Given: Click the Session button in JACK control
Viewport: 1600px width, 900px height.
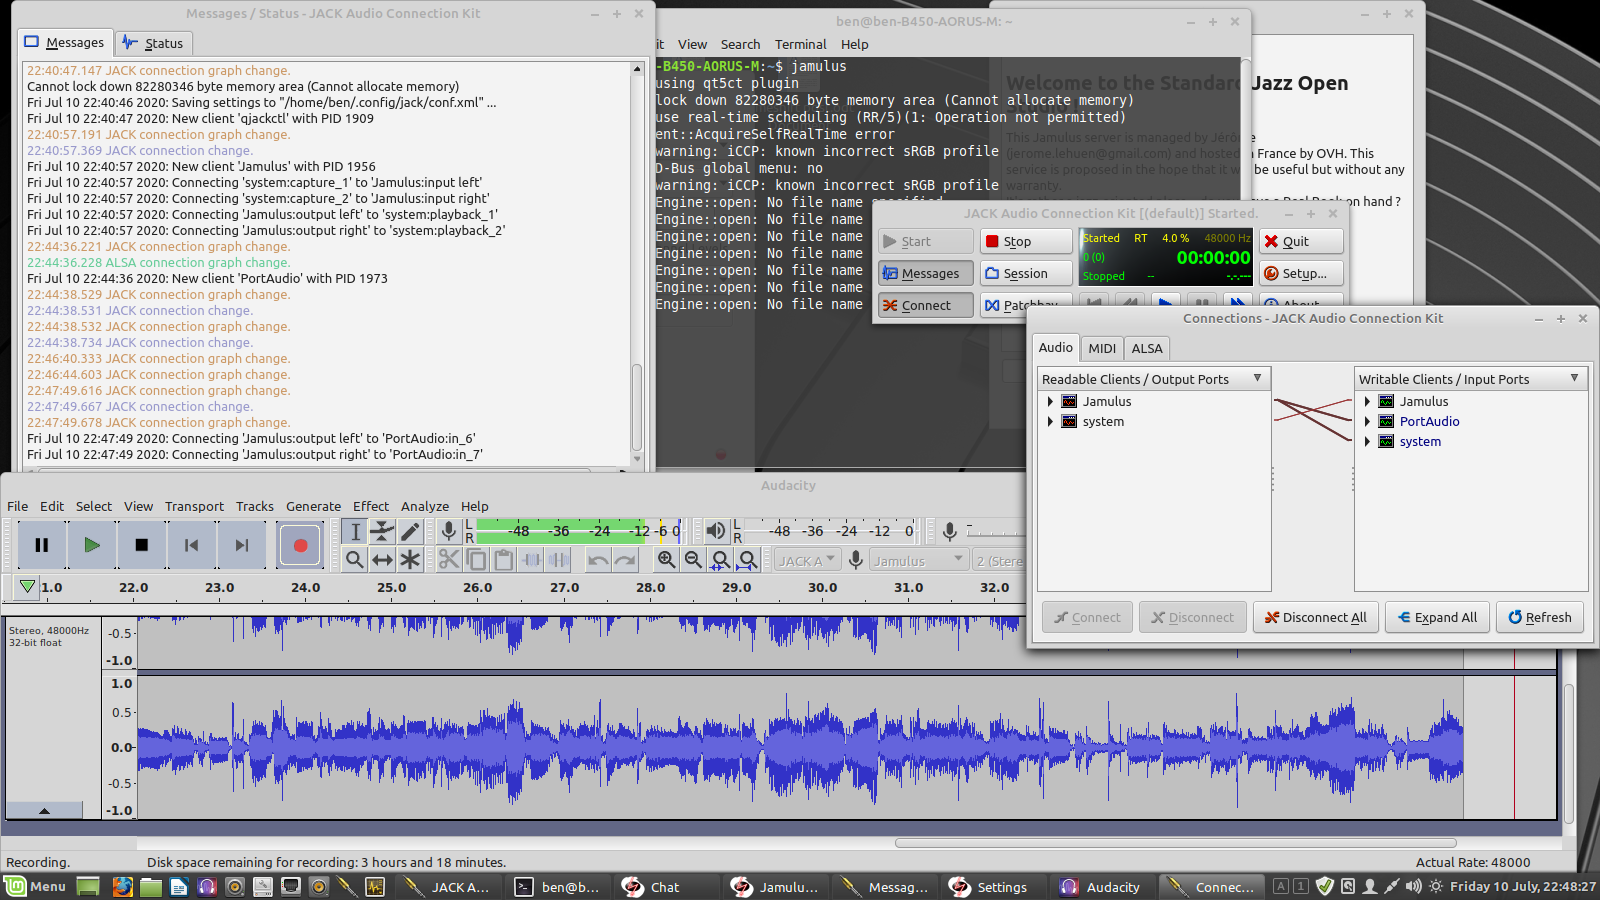Looking at the screenshot, I should pyautogui.click(x=1026, y=273).
